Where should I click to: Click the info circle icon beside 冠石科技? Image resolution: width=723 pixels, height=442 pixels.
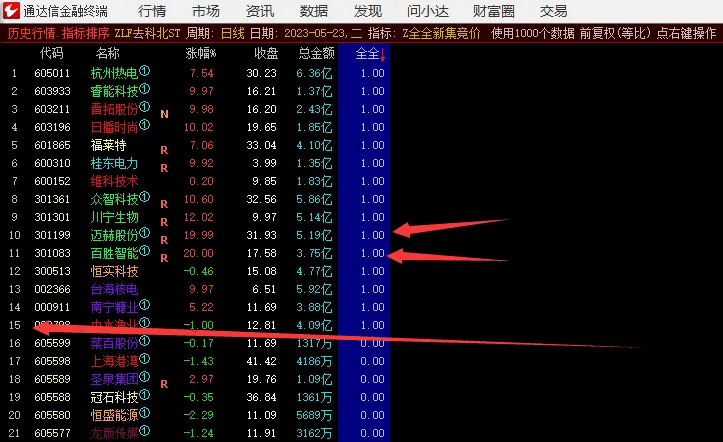tap(145, 395)
